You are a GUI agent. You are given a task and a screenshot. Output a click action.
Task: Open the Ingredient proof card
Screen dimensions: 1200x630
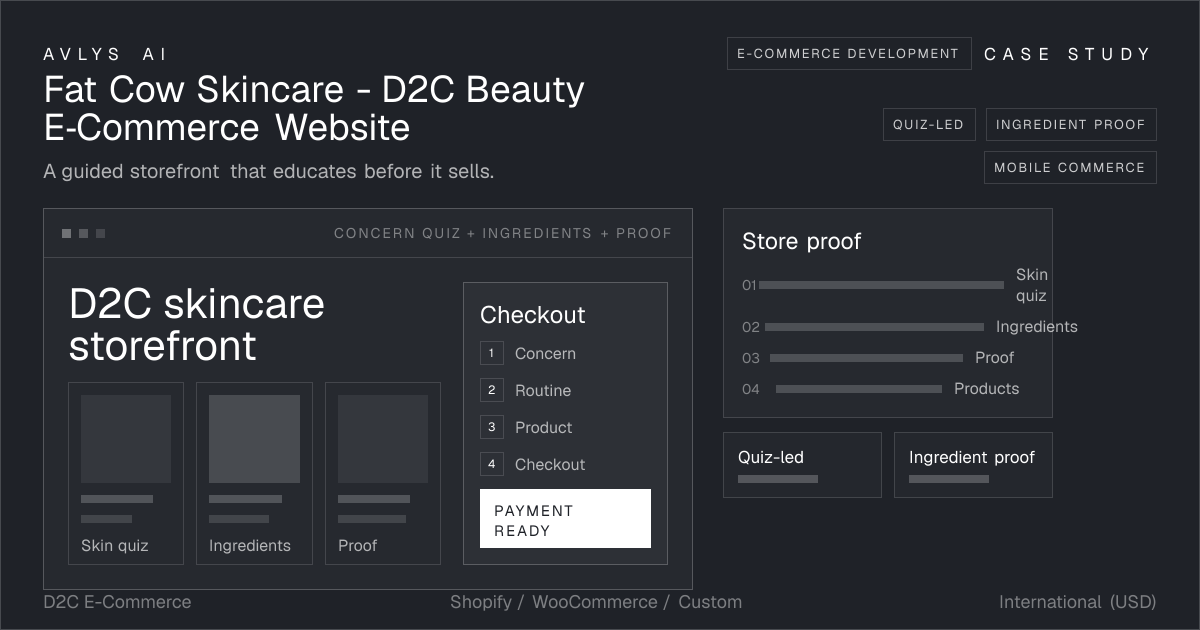point(973,465)
